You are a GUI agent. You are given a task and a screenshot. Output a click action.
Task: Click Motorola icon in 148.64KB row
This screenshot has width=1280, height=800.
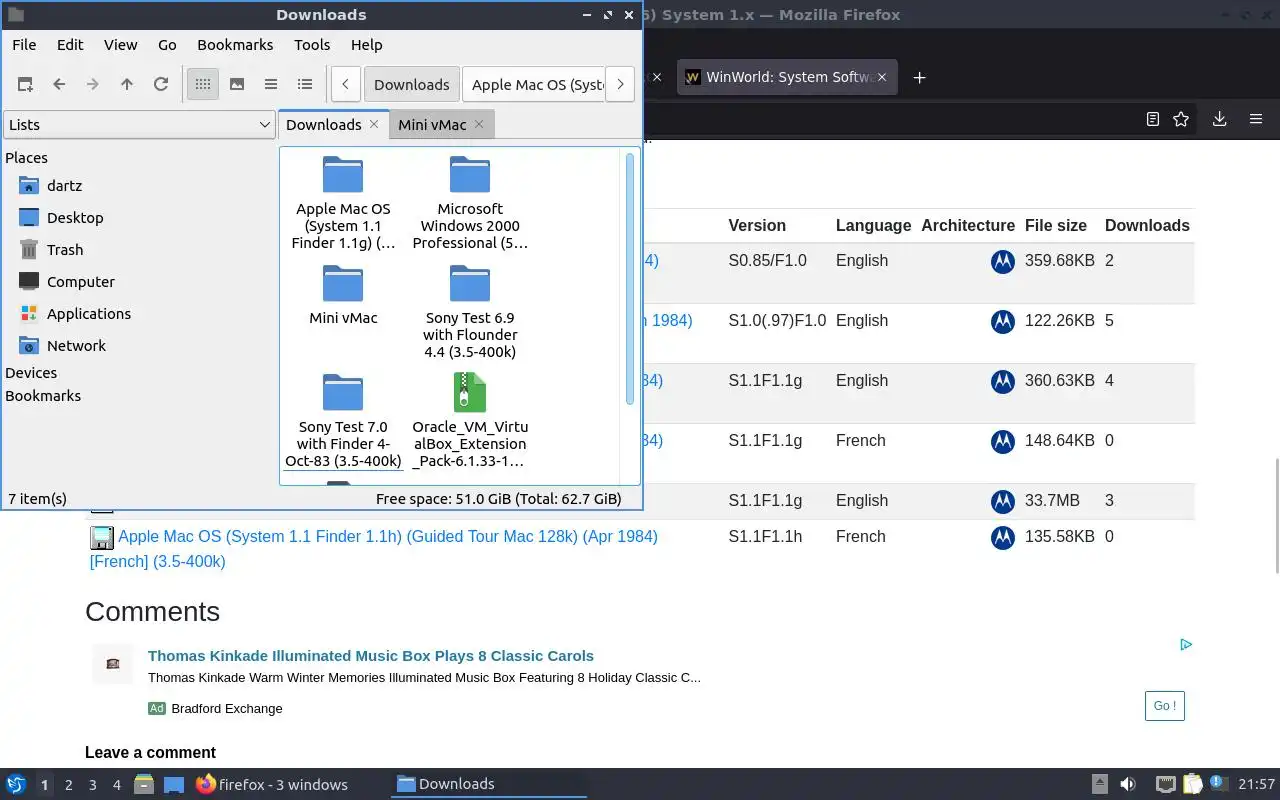pos(1003,442)
